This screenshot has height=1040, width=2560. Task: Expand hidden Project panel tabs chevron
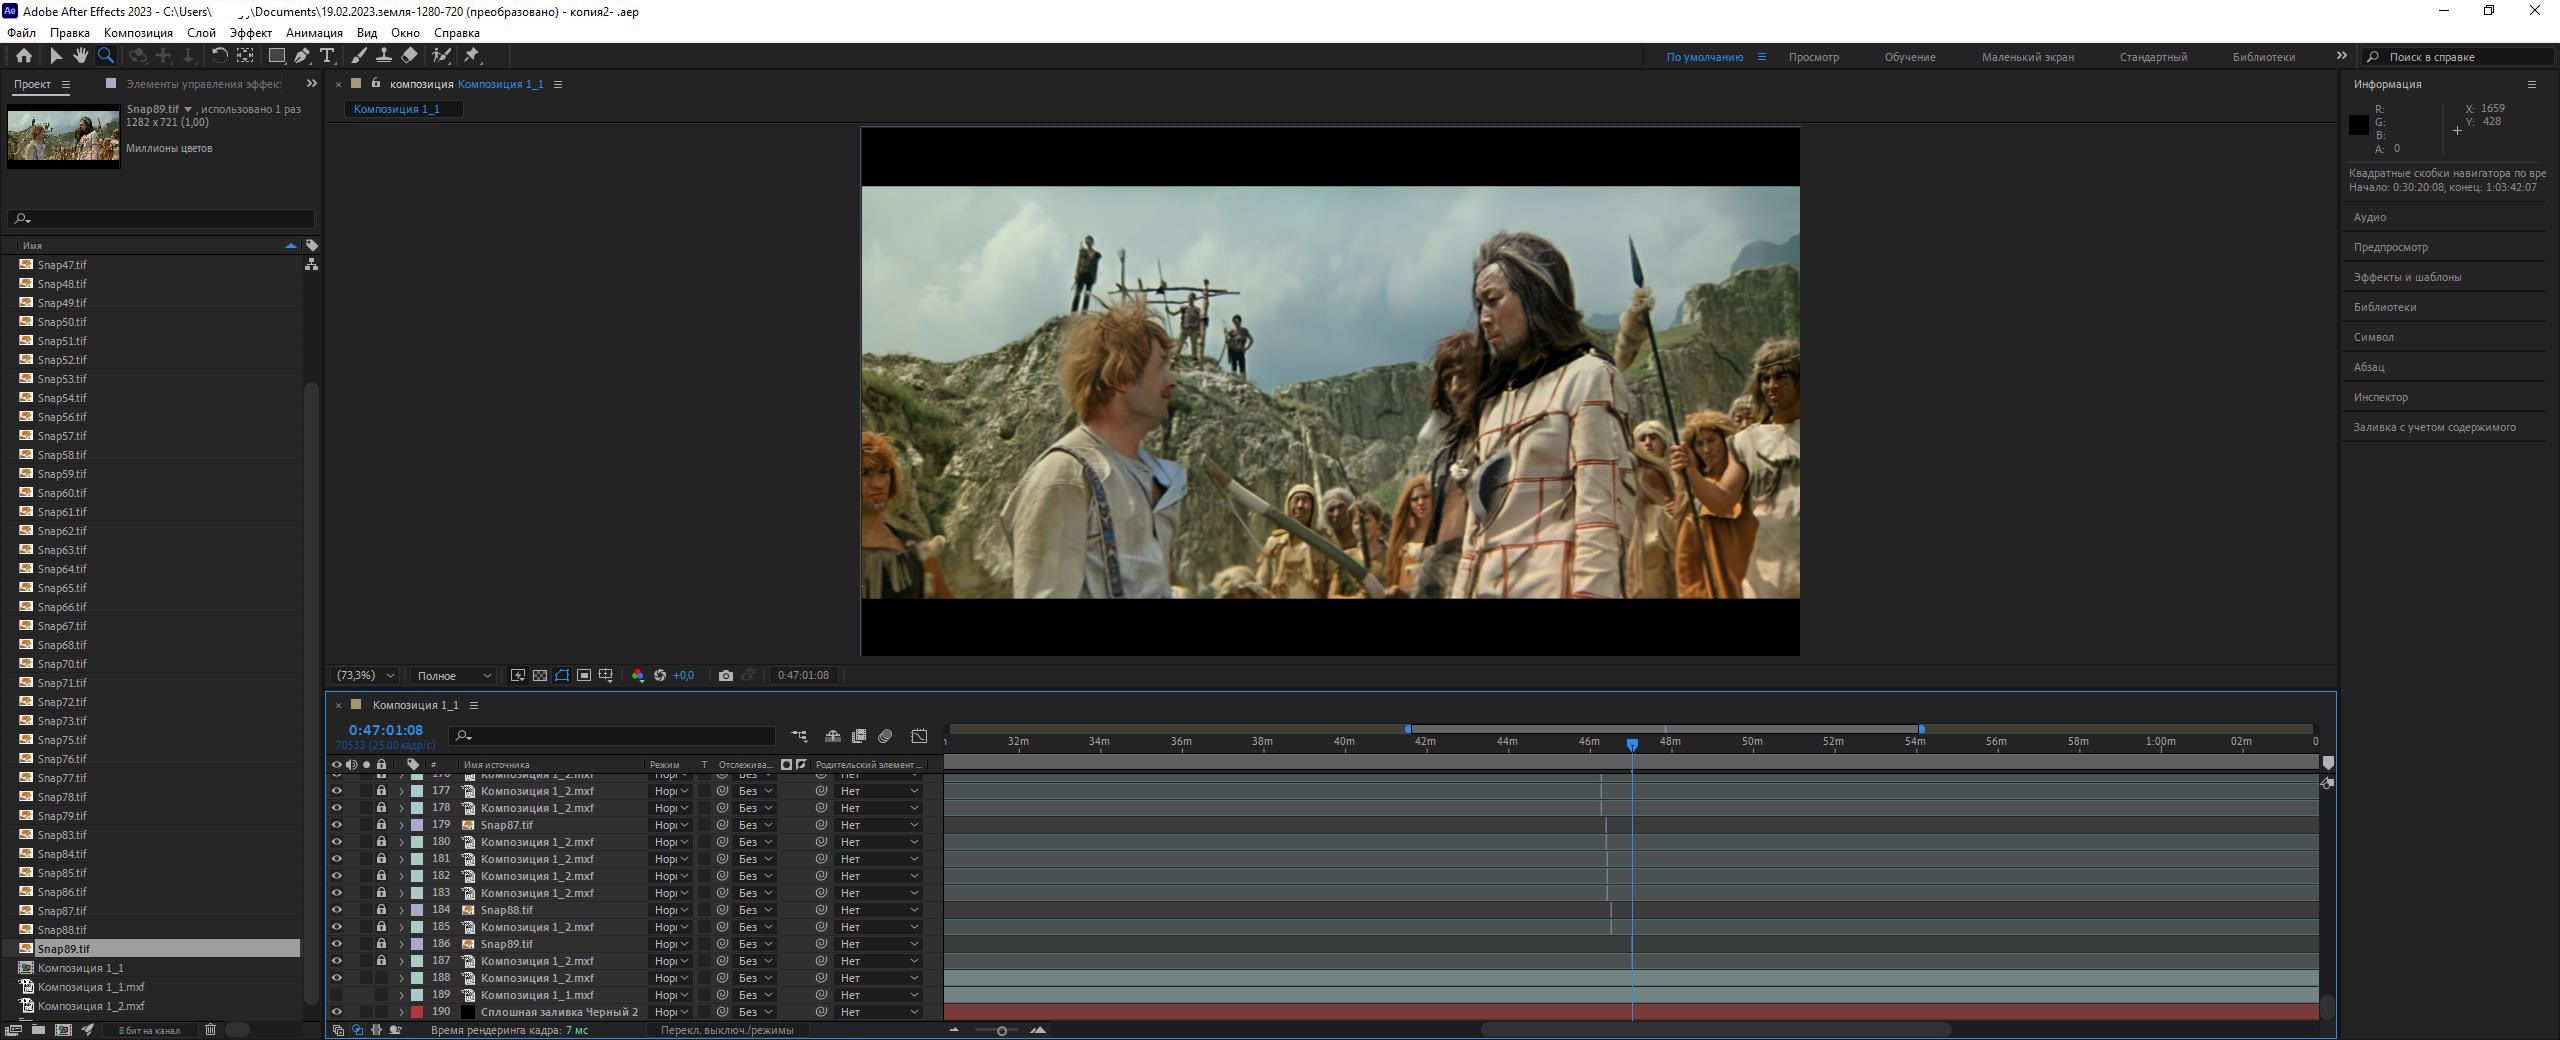pyautogui.click(x=311, y=84)
